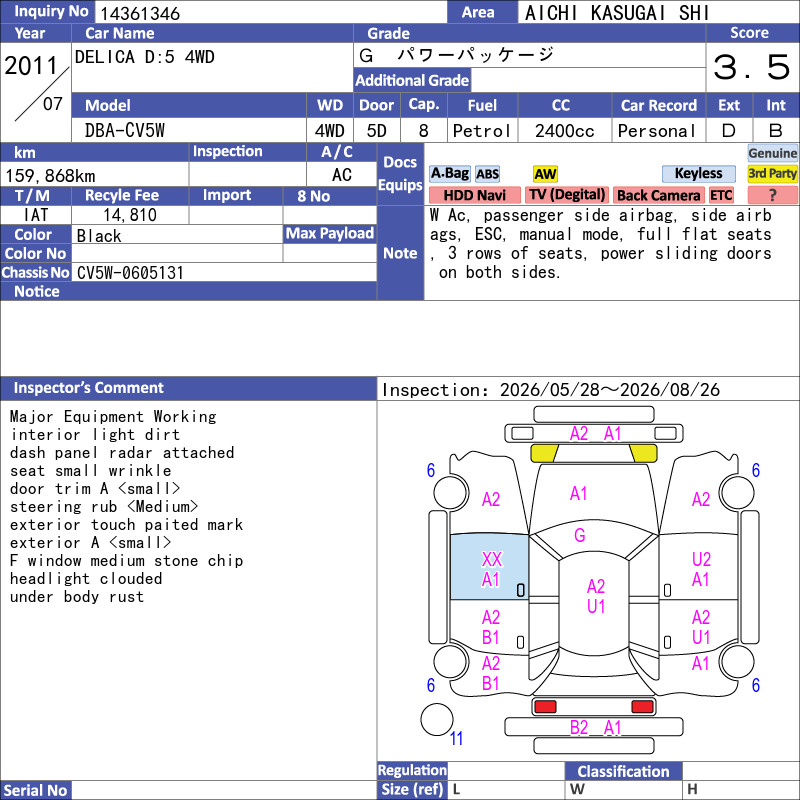Click the yellow 3rd Party legend badge

click(x=772, y=173)
